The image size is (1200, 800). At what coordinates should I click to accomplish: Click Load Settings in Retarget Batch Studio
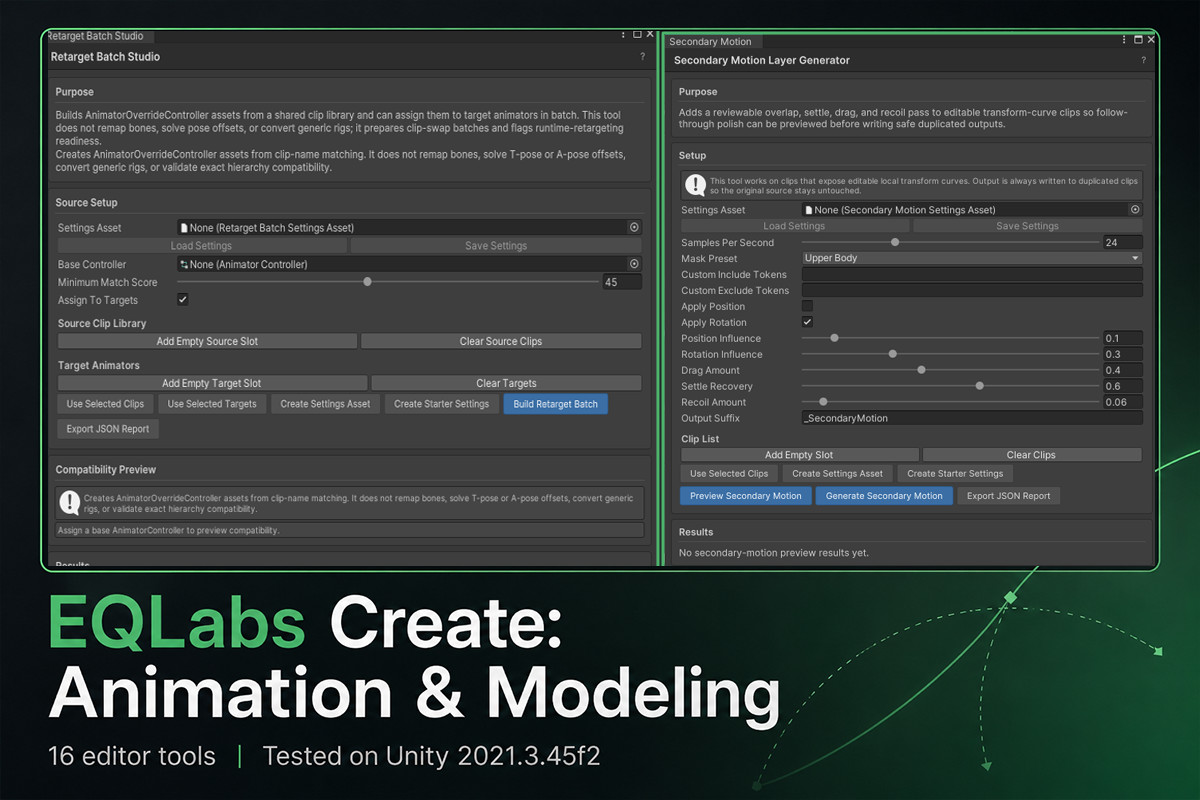202,246
